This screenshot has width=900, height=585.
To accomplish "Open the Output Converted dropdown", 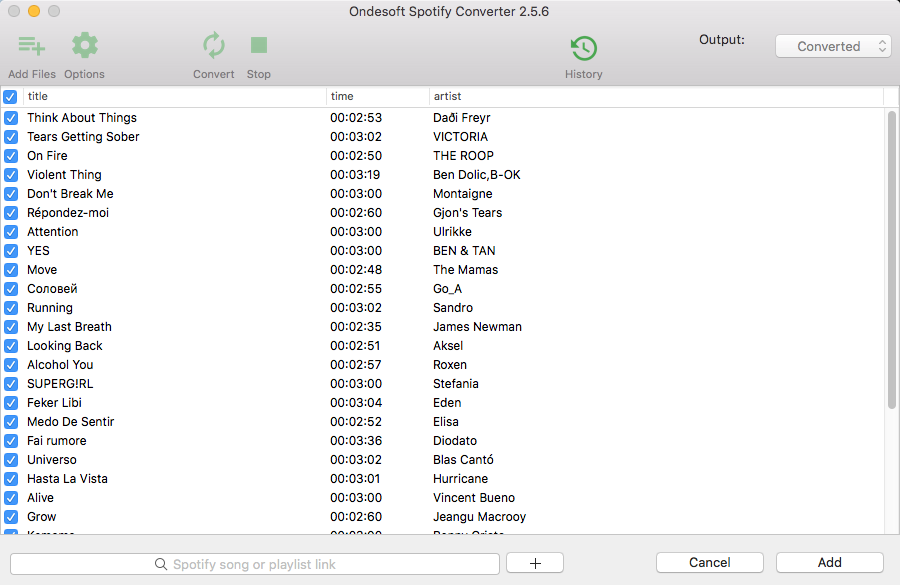I will click(x=833, y=47).
